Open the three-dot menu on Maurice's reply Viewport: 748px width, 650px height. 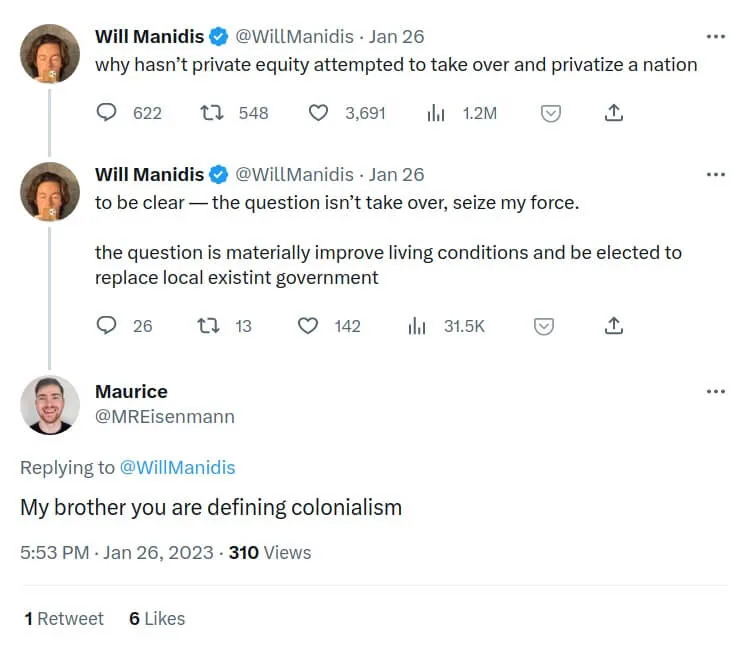tap(715, 391)
